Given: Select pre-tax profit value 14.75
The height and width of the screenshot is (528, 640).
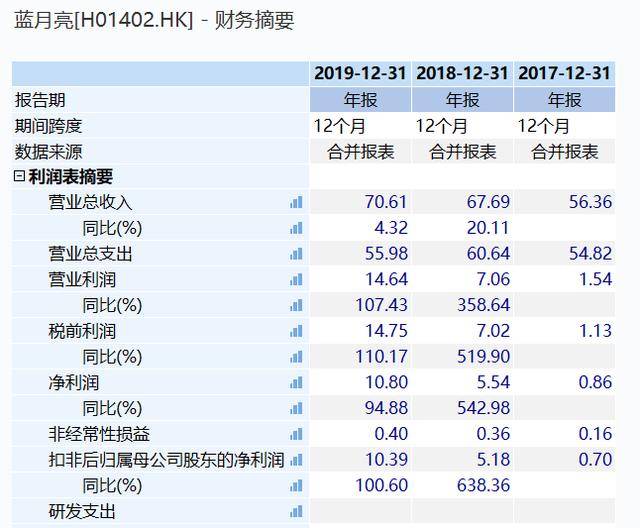Looking at the screenshot, I should pyautogui.click(x=386, y=331).
